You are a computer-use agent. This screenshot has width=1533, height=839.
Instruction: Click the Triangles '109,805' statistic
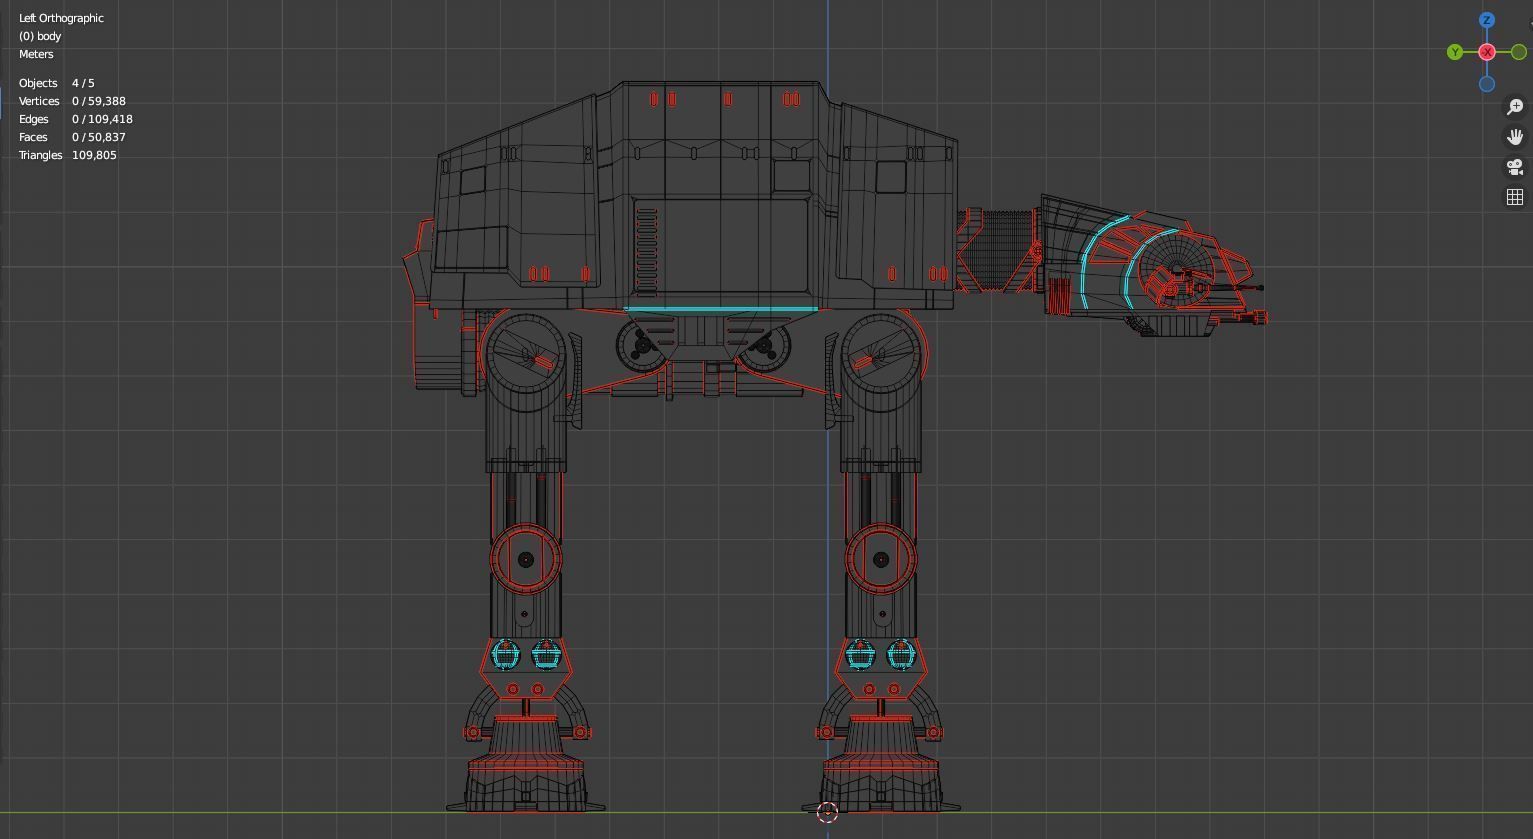94,155
